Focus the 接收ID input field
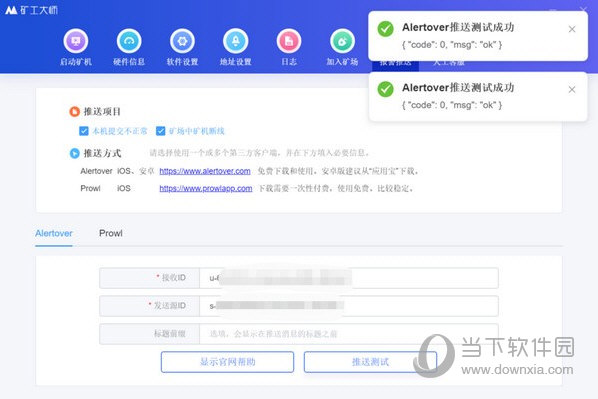 pyautogui.click(x=349, y=278)
